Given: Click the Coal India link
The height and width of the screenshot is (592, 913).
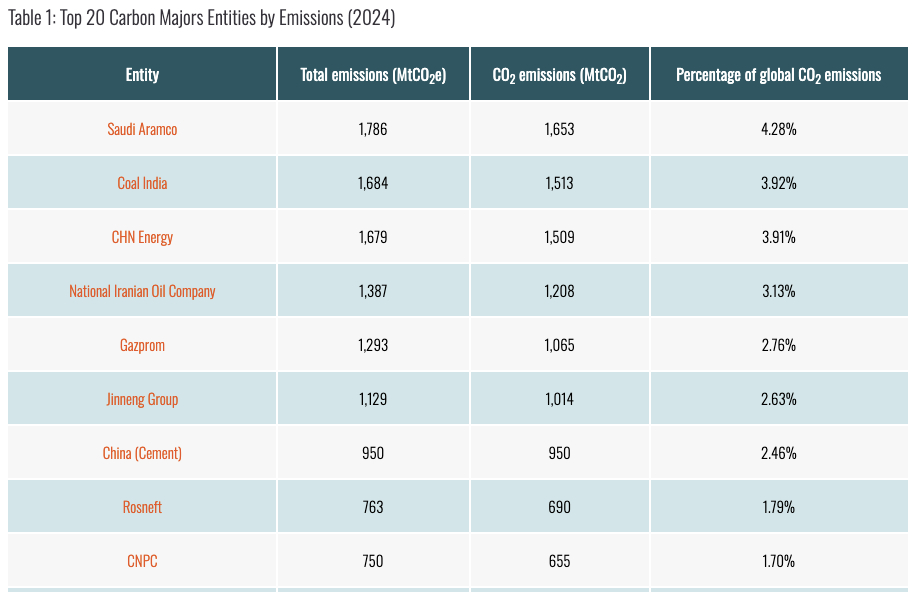Looking at the screenshot, I should coord(142,183).
